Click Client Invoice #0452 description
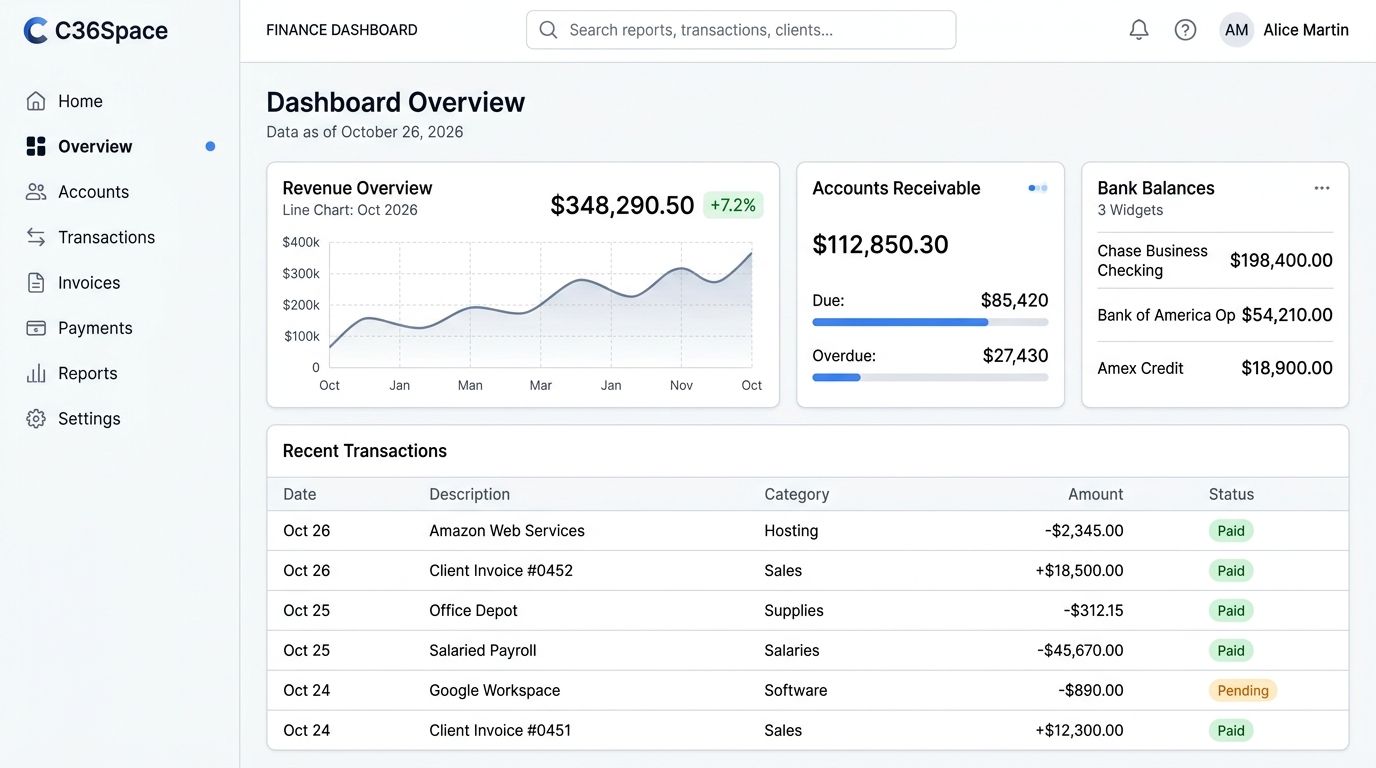Image resolution: width=1376 pixels, height=768 pixels. (501, 570)
